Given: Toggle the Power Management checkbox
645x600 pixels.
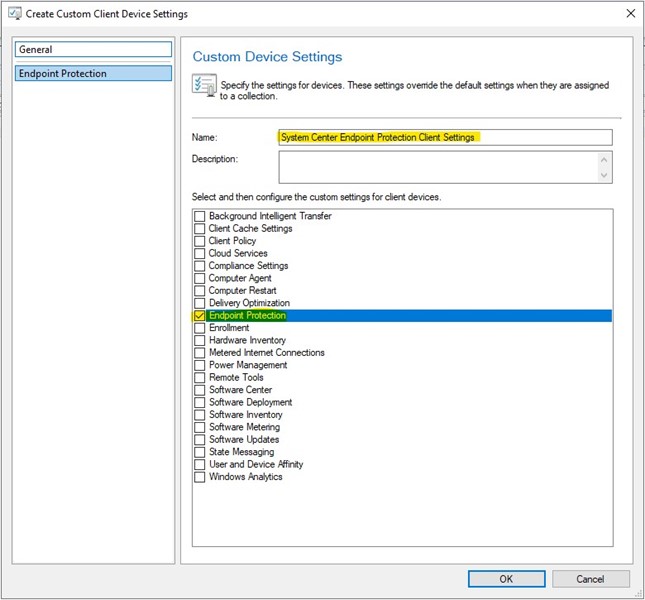Looking at the screenshot, I should click(x=200, y=366).
